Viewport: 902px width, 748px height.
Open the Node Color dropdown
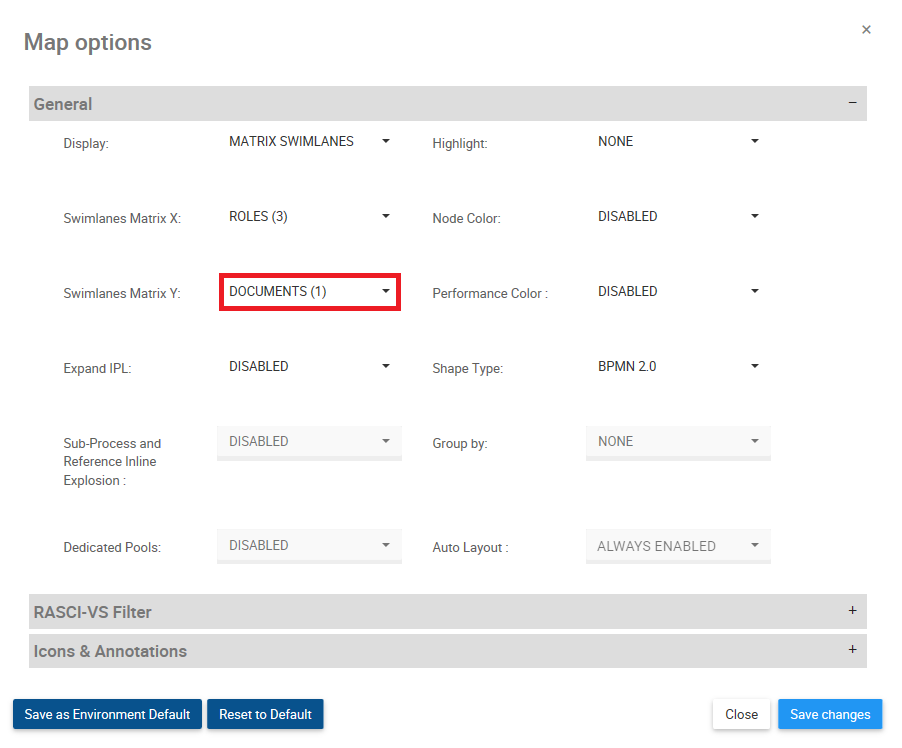[x=678, y=217]
